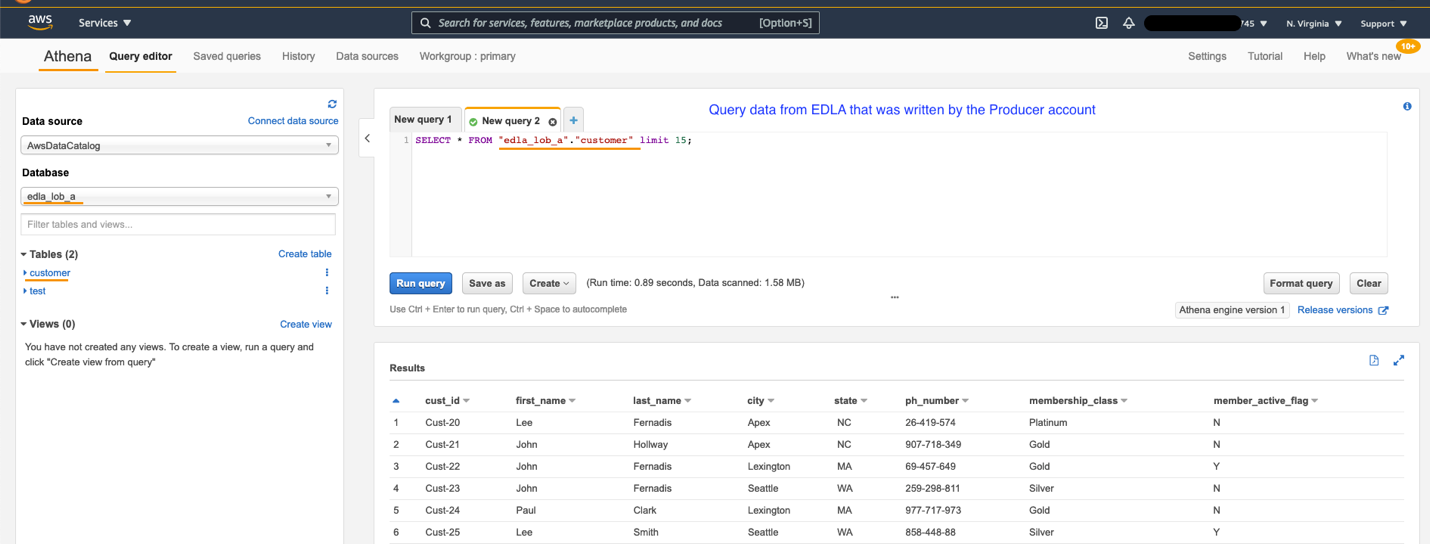Open Saved queries tab

(x=227, y=57)
